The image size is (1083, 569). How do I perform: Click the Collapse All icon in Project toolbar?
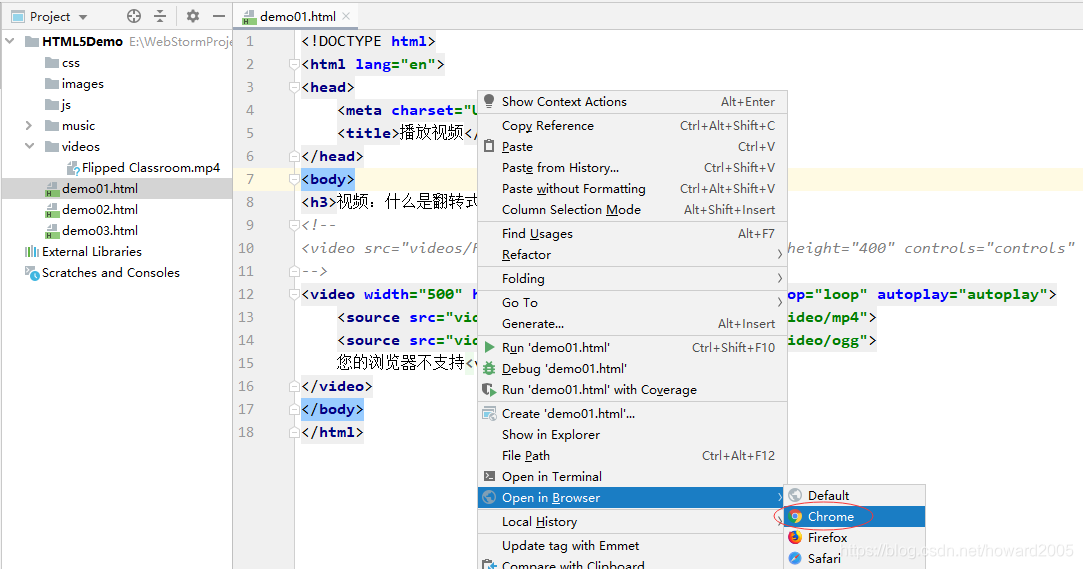pyautogui.click(x=160, y=16)
